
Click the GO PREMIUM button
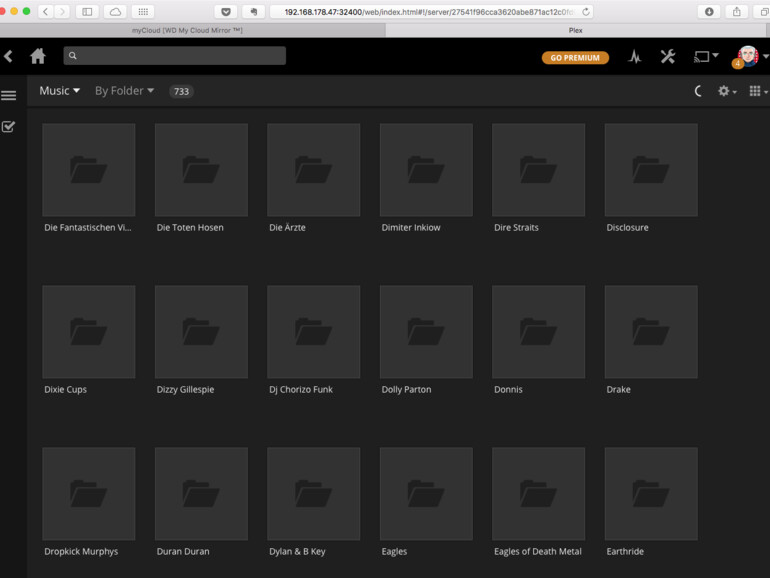click(x=575, y=57)
